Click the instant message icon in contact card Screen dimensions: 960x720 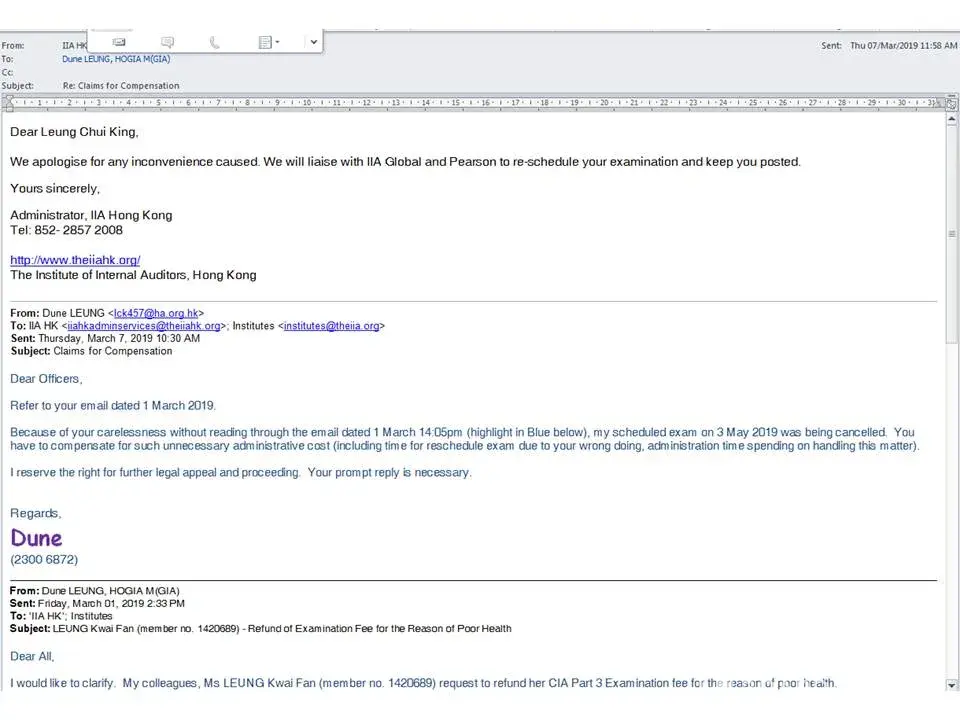tap(167, 42)
